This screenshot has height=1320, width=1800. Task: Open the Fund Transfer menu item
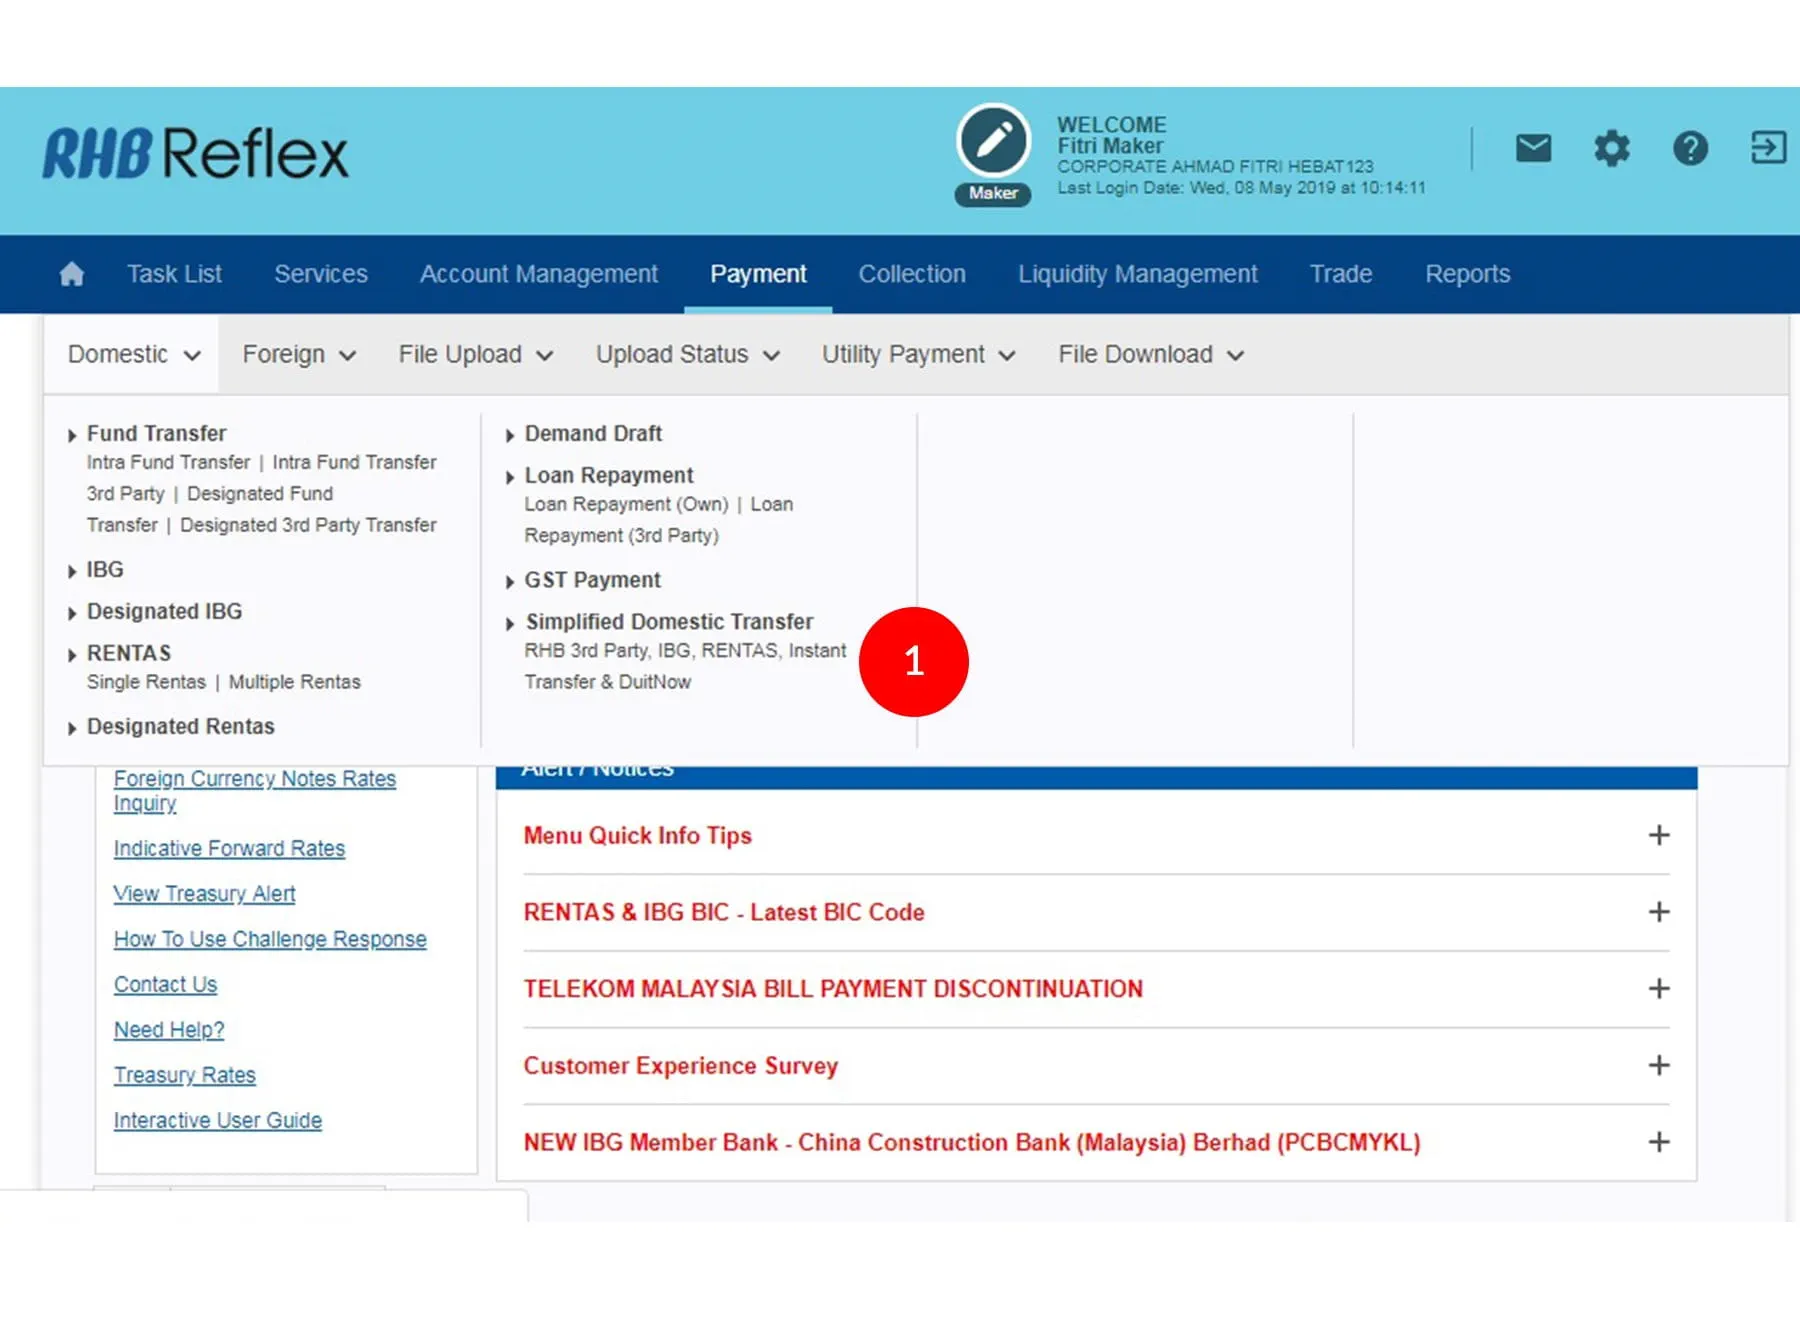pos(156,434)
